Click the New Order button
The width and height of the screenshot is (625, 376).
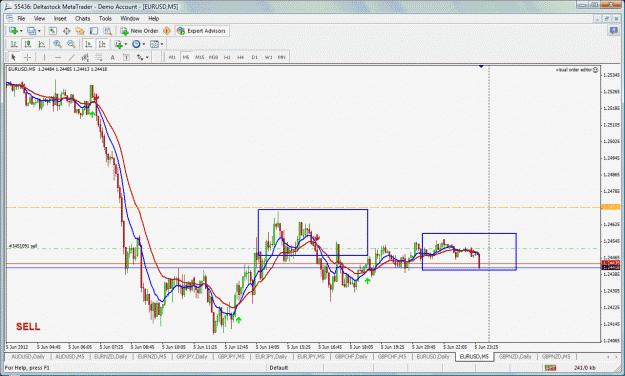[x=140, y=31]
